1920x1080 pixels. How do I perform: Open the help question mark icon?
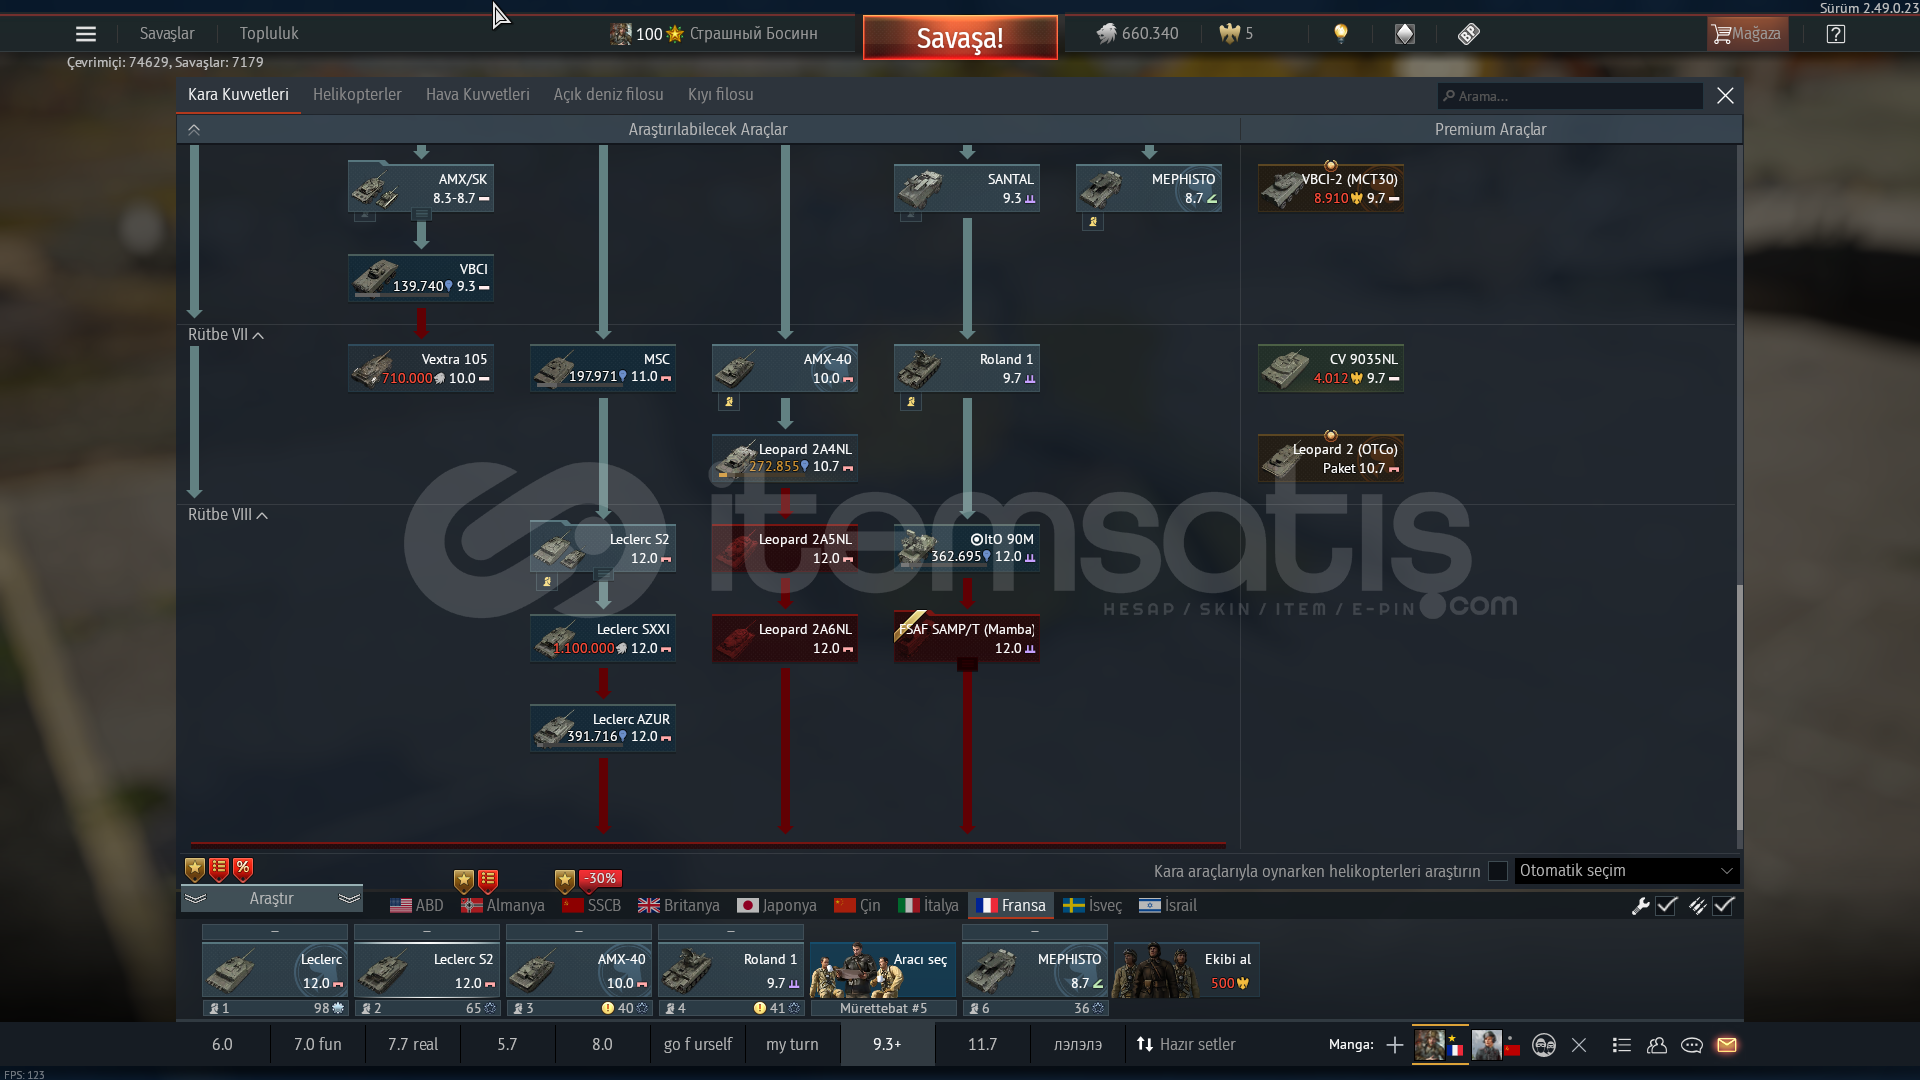1836,34
